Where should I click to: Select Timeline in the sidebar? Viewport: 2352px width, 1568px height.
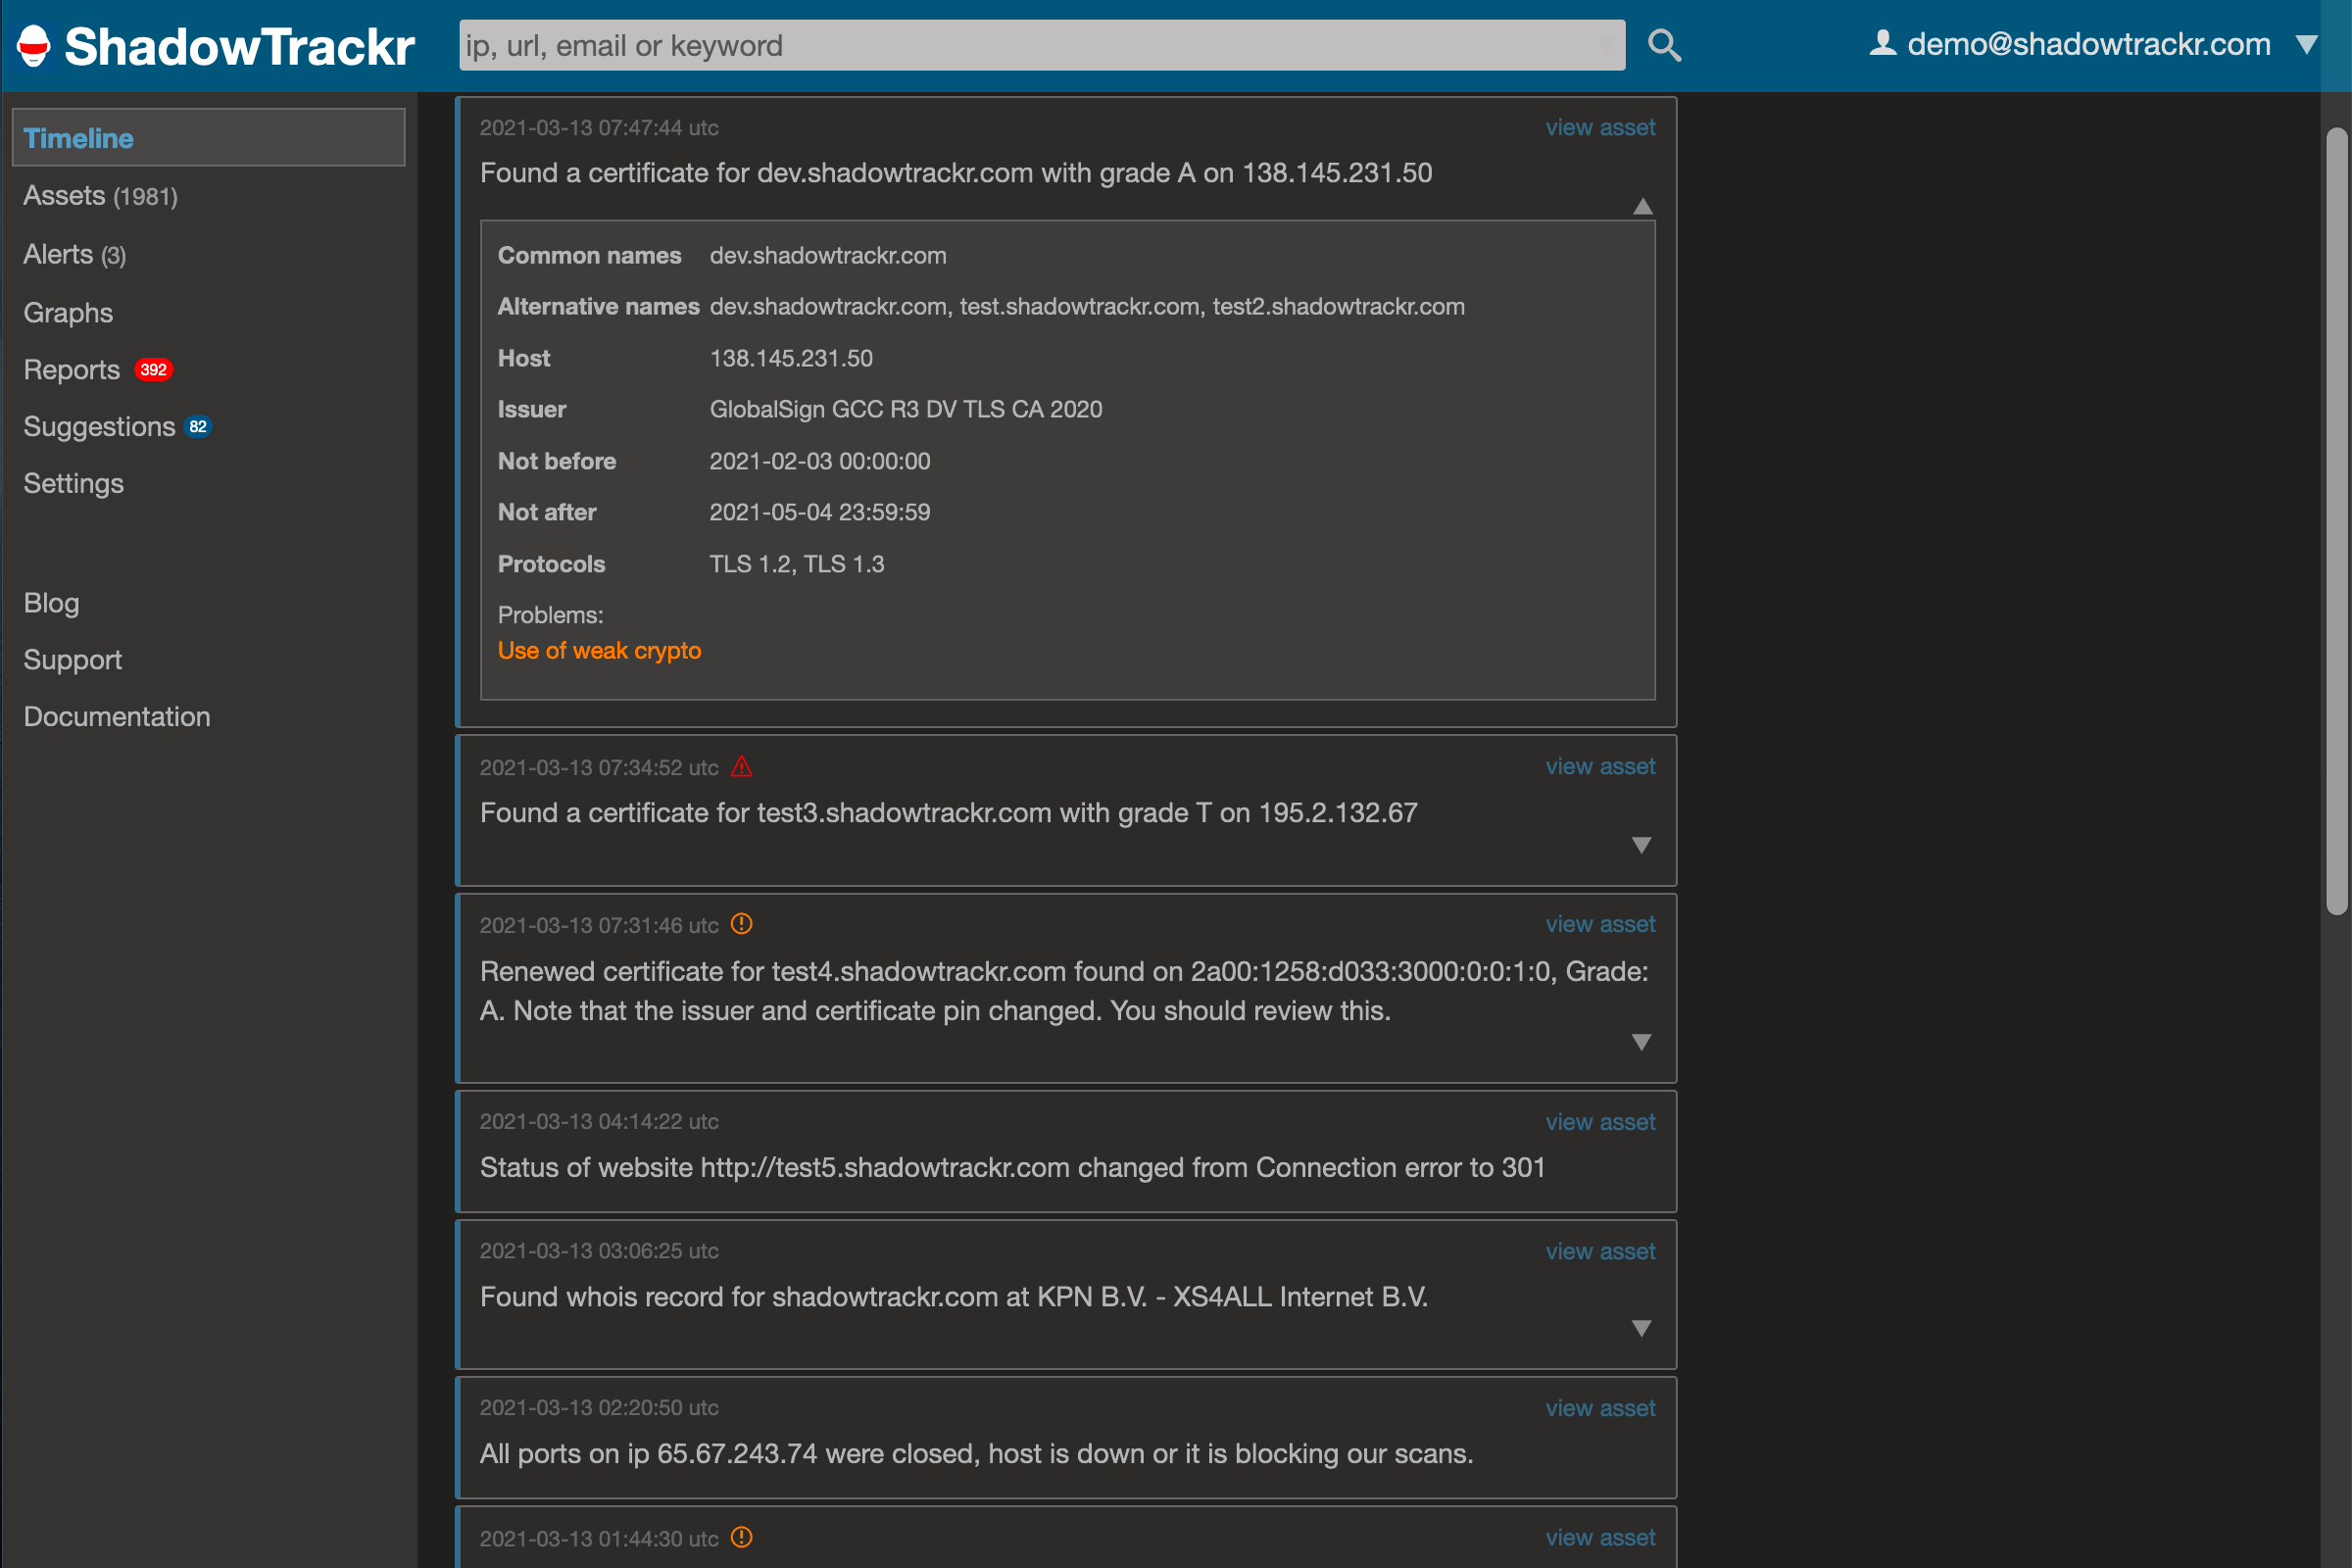[78, 138]
